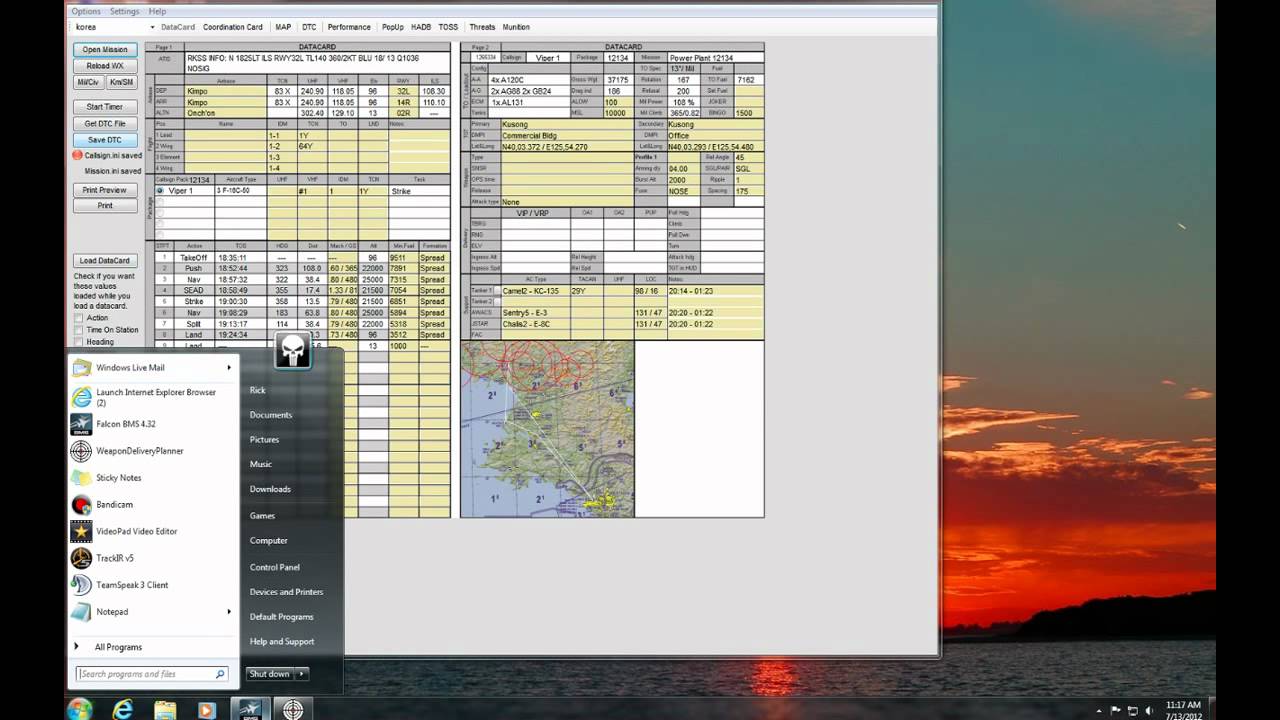Open Windows Media Player in taskbar
Viewport: 1280px width, 720px height.
point(207,709)
